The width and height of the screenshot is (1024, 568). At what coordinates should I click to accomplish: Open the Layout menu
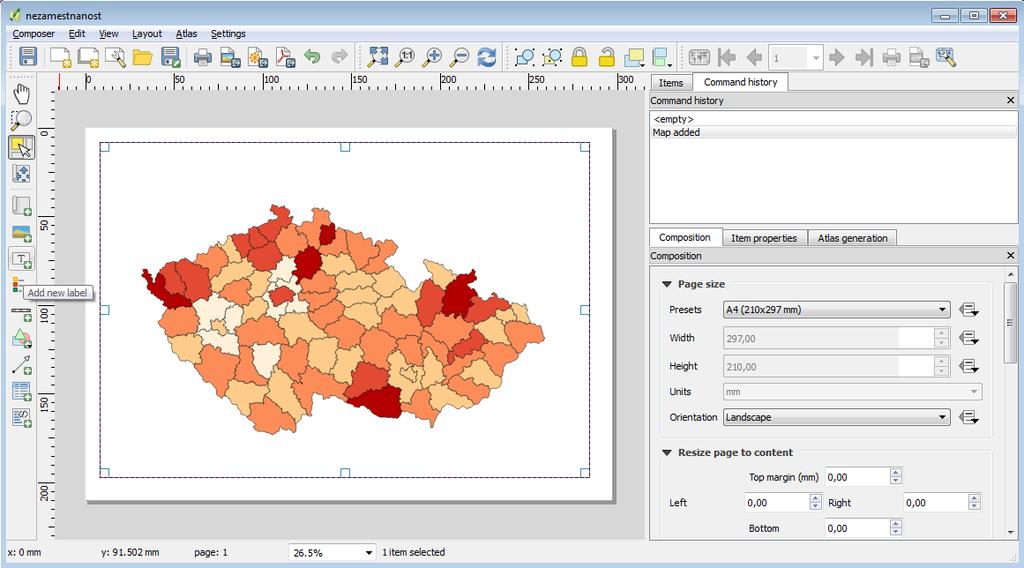tap(147, 34)
